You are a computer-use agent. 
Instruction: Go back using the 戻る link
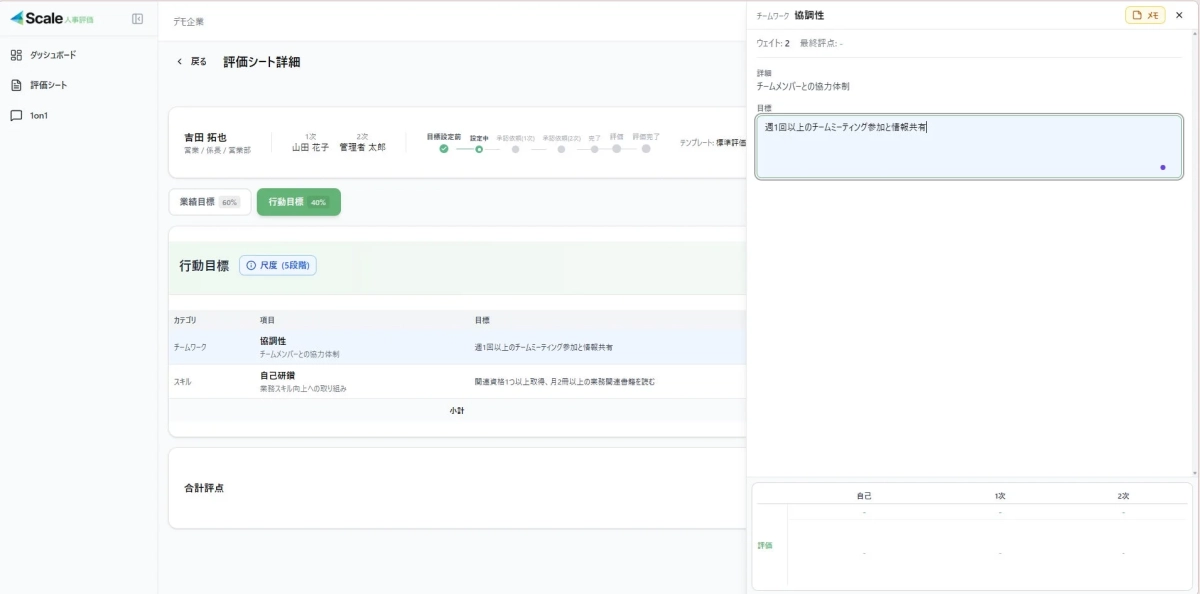(192, 62)
